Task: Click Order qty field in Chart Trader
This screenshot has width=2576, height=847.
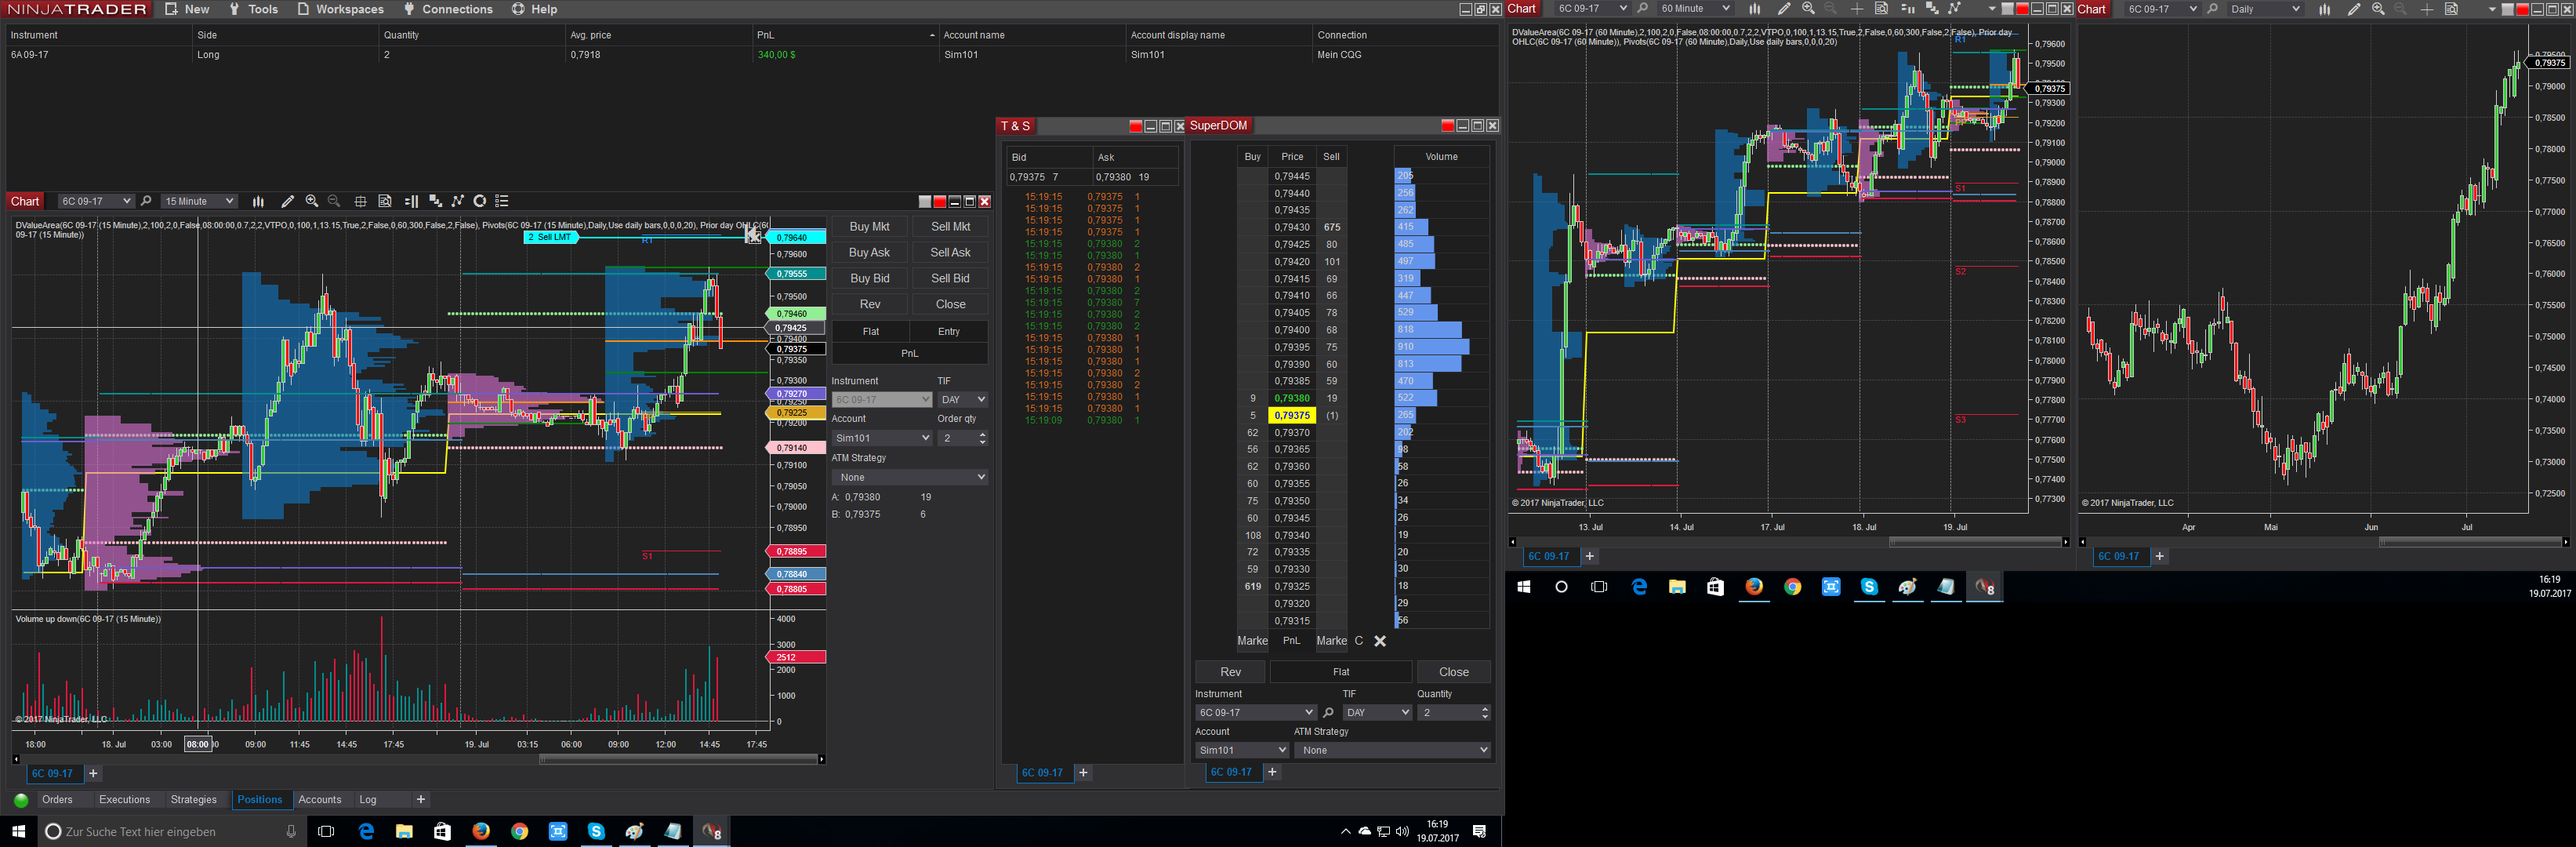Action: click(962, 438)
